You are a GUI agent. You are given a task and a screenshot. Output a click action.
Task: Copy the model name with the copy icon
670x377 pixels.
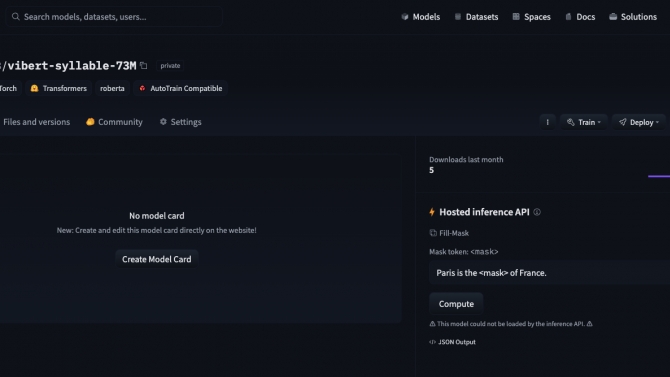click(144, 65)
